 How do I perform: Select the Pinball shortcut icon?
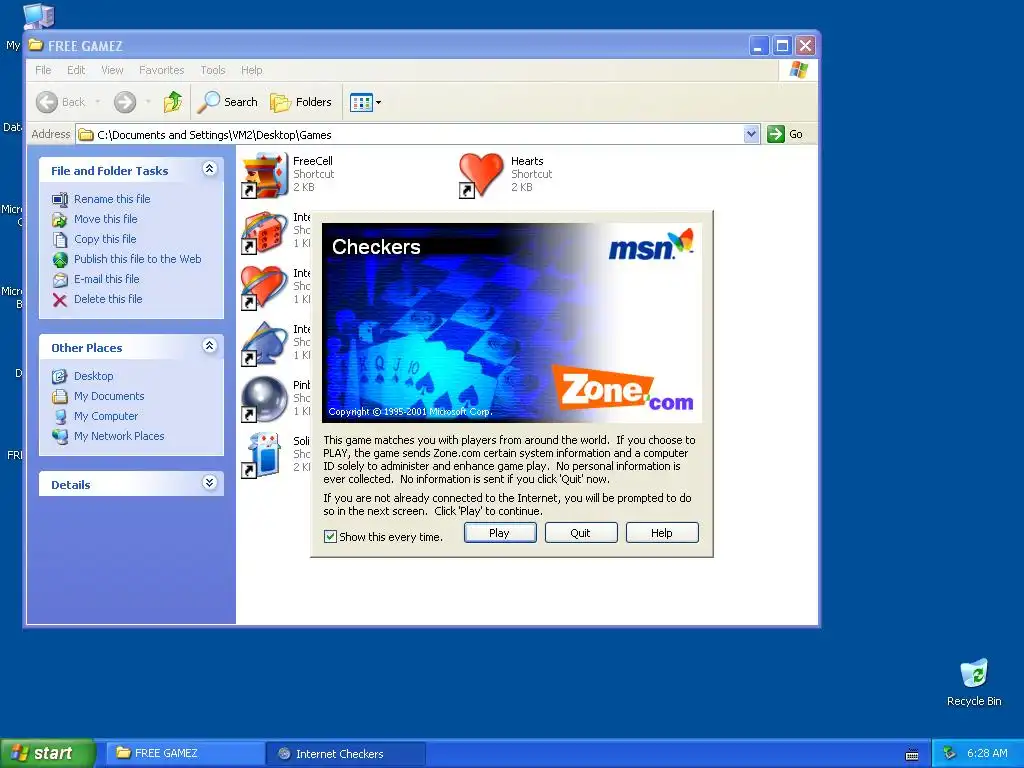(x=264, y=400)
